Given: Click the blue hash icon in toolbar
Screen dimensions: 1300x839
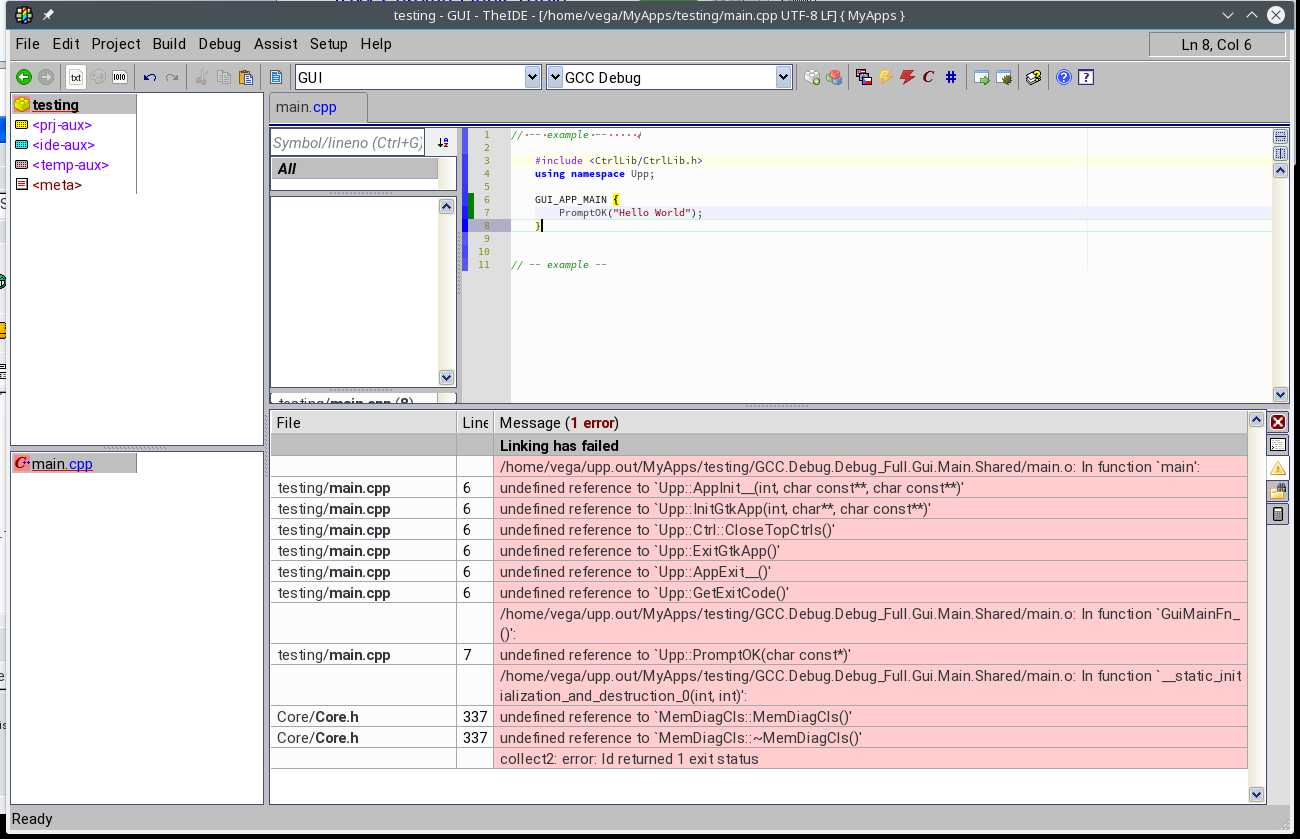Looking at the screenshot, I should click(x=951, y=77).
